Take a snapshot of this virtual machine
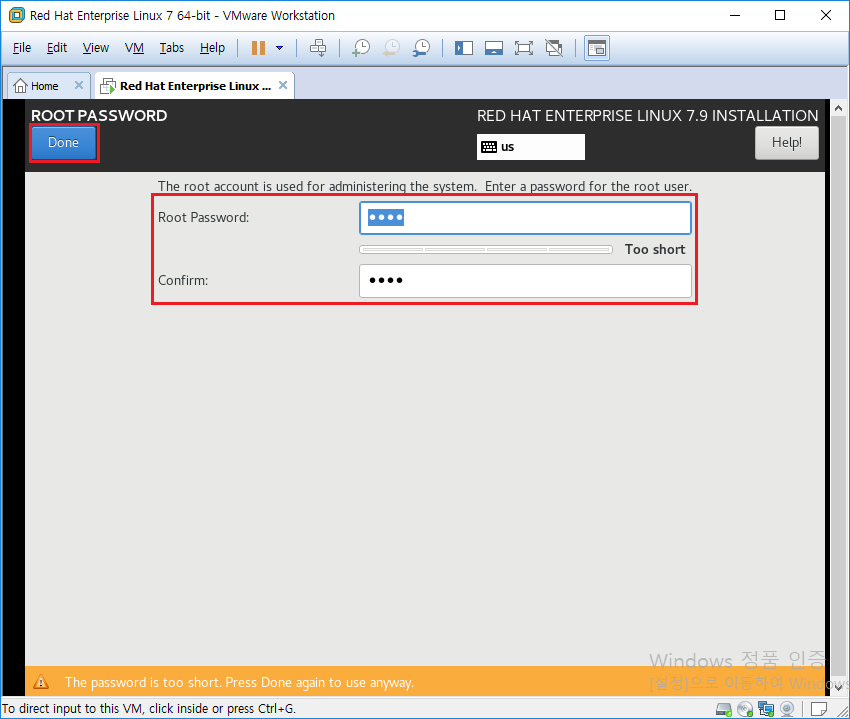The height and width of the screenshot is (719, 850). 361,48
